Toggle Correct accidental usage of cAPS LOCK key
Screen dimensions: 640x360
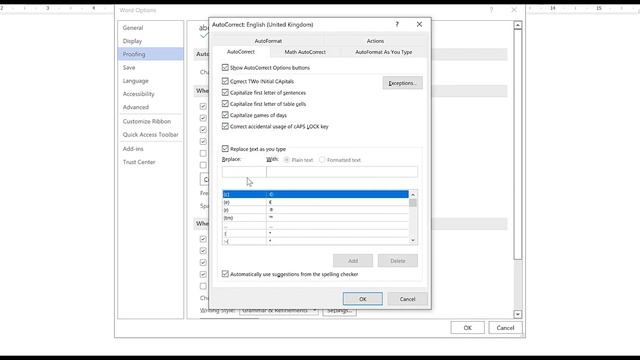225,126
